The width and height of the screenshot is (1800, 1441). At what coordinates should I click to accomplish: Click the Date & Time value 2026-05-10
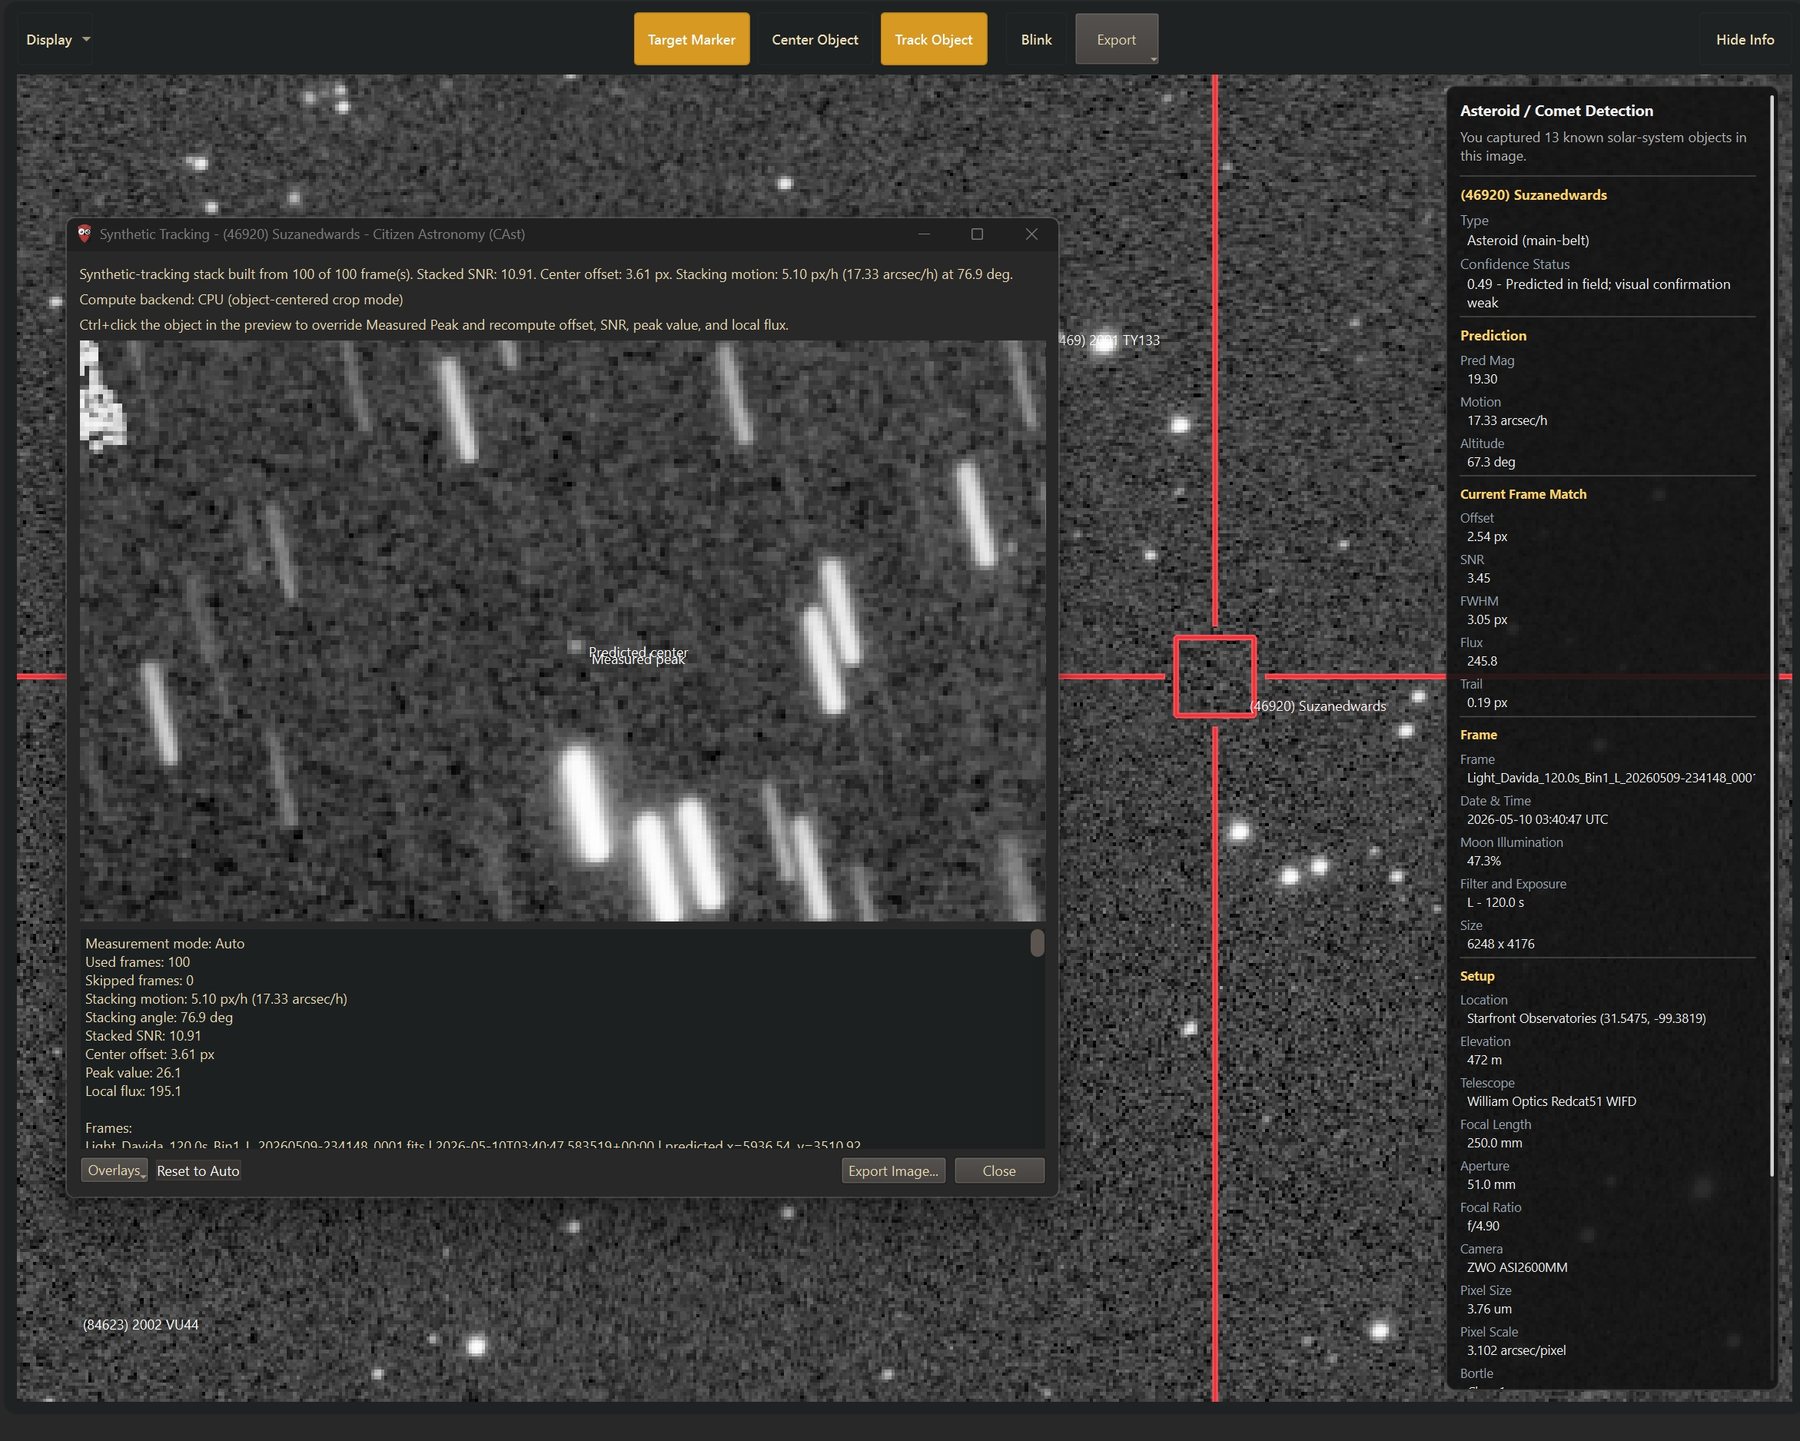pyautogui.click(x=1537, y=820)
